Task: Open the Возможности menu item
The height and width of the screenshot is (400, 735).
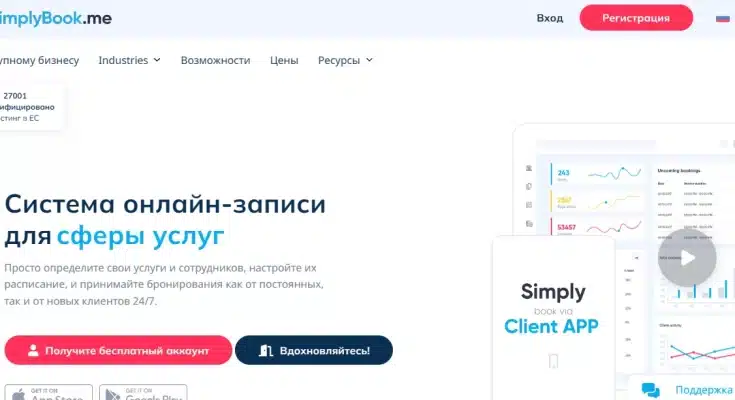Action: click(215, 60)
